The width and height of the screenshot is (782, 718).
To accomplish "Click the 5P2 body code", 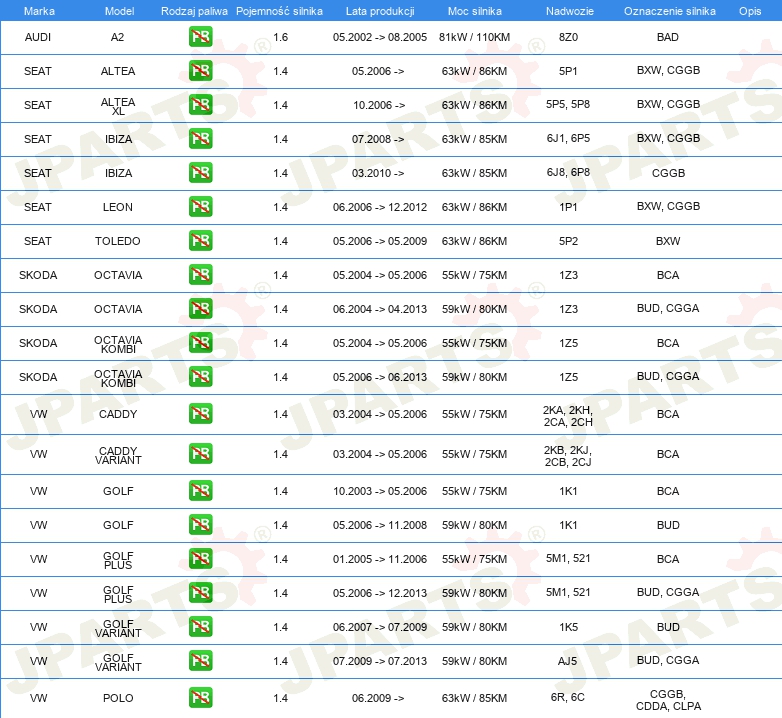I will [x=568, y=241].
